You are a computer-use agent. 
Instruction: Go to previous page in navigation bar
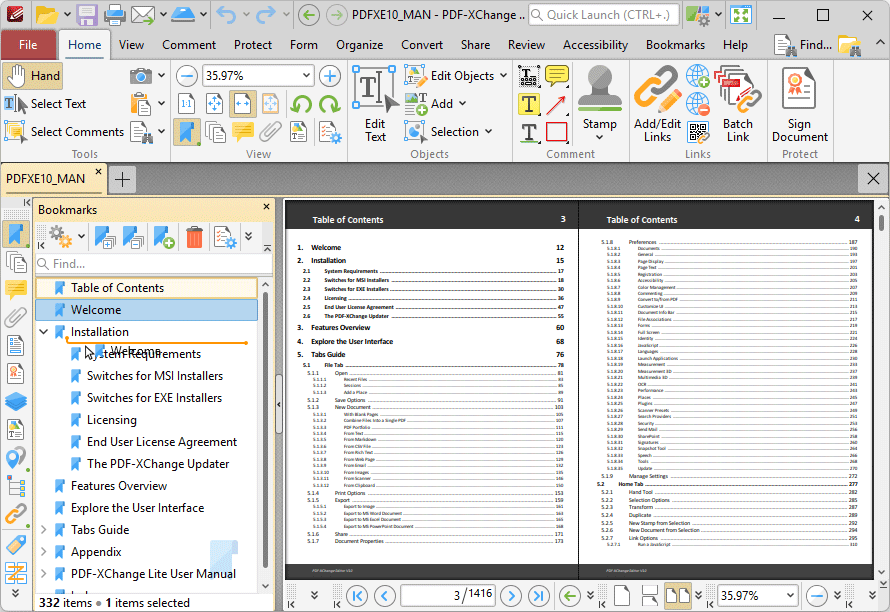click(x=385, y=596)
